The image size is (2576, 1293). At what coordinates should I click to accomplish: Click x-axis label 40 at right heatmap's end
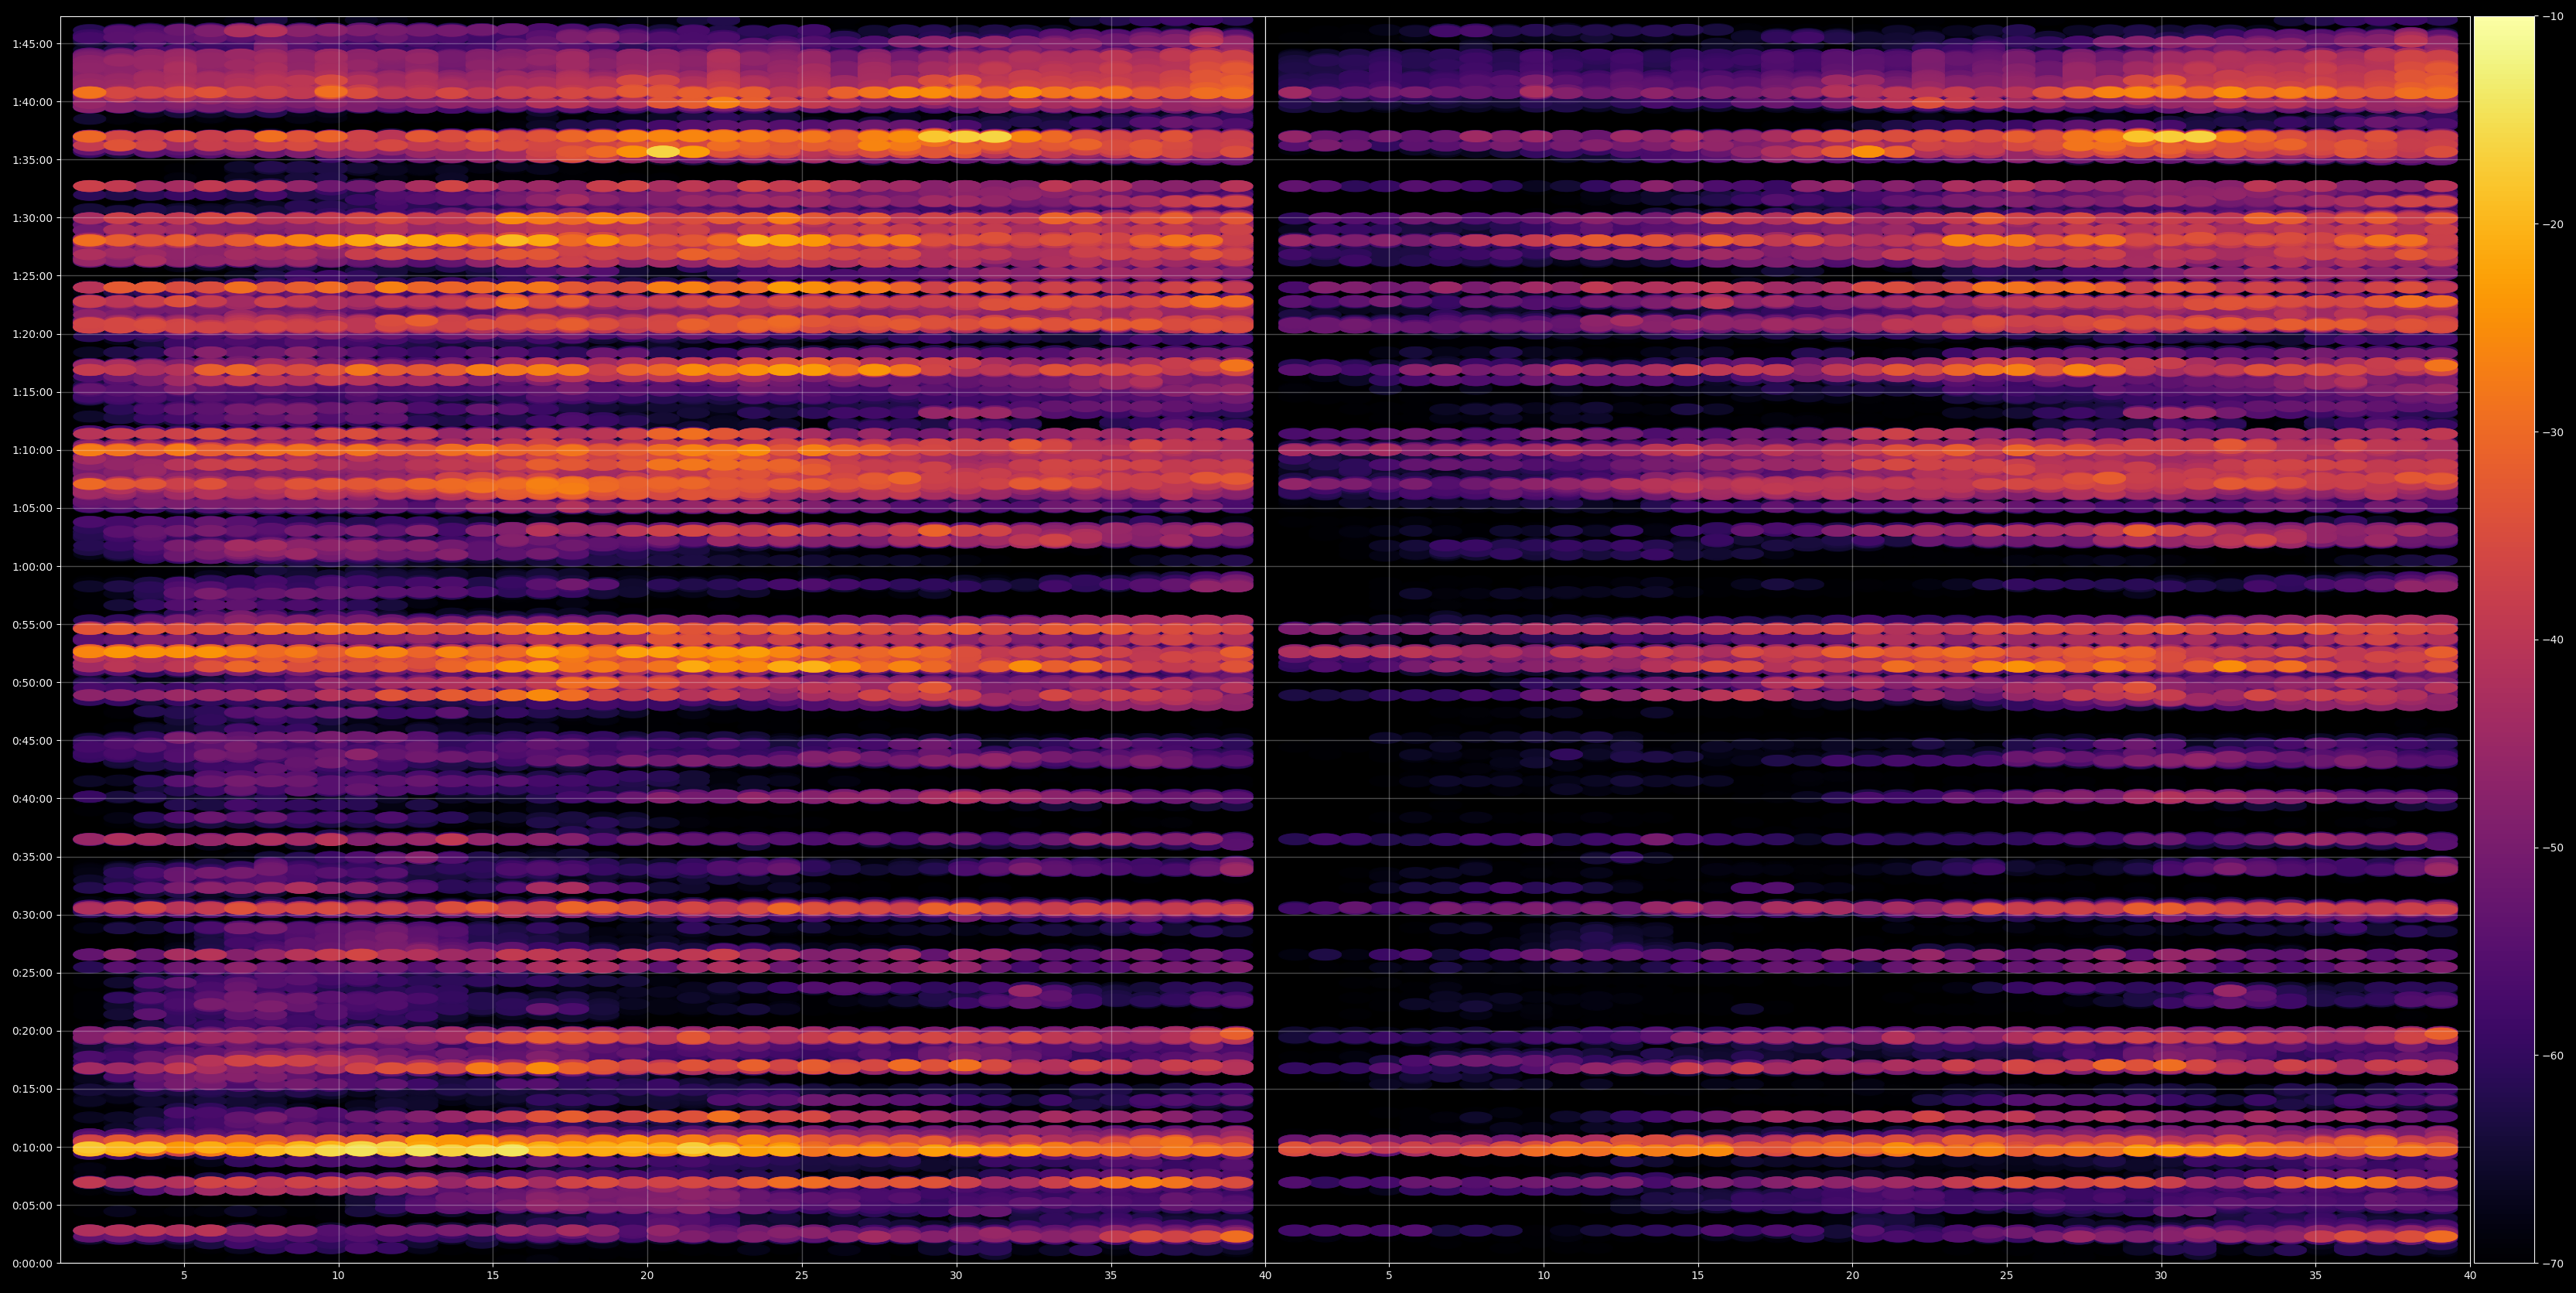coord(2470,1276)
